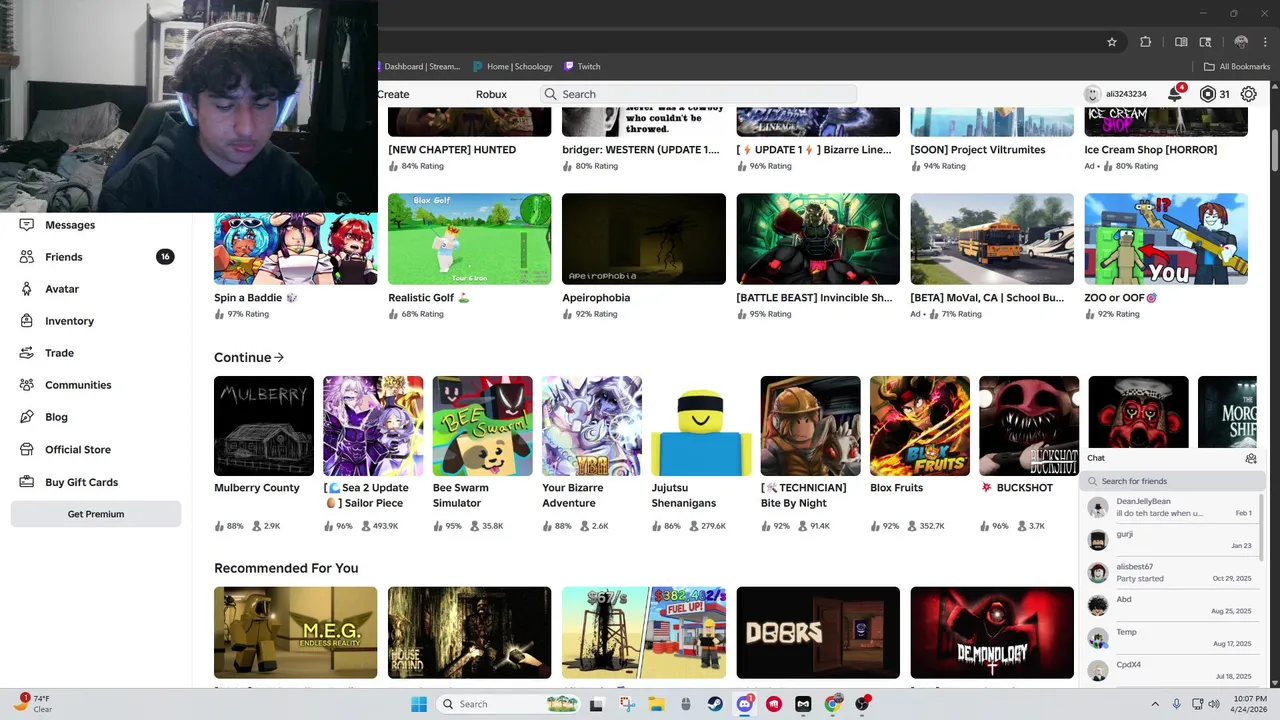Expand the Continue section arrow

coord(279,357)
